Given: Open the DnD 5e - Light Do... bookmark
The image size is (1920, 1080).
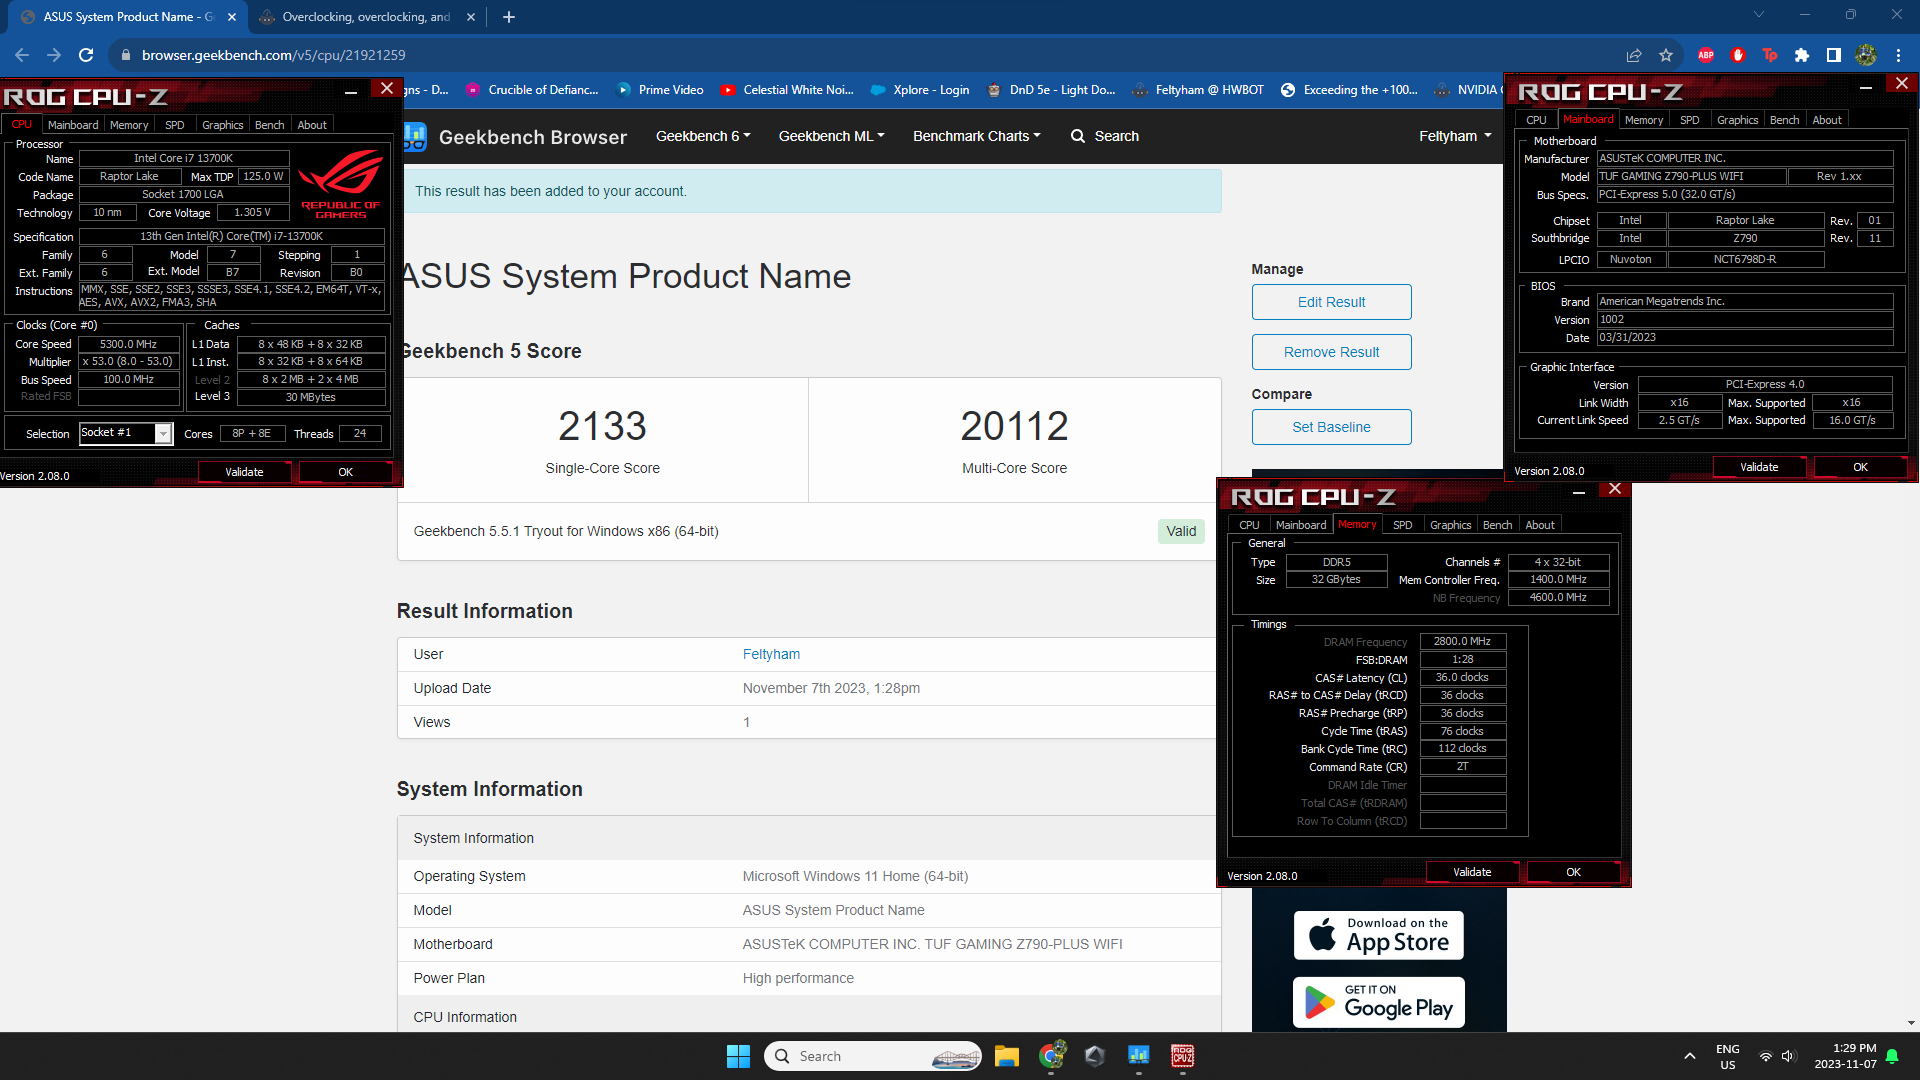Looking at the screenshot, I should (1051, 90).
